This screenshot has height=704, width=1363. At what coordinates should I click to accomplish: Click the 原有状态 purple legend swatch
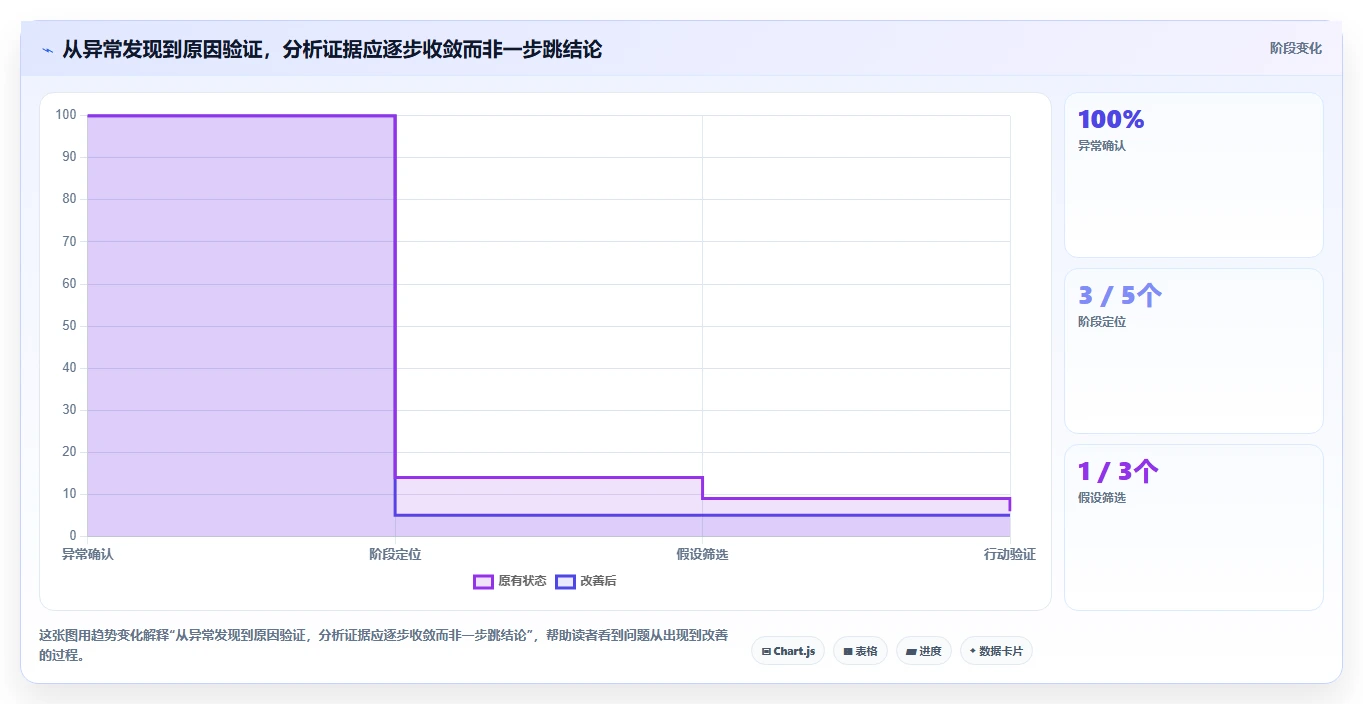(x=483, y=581)
